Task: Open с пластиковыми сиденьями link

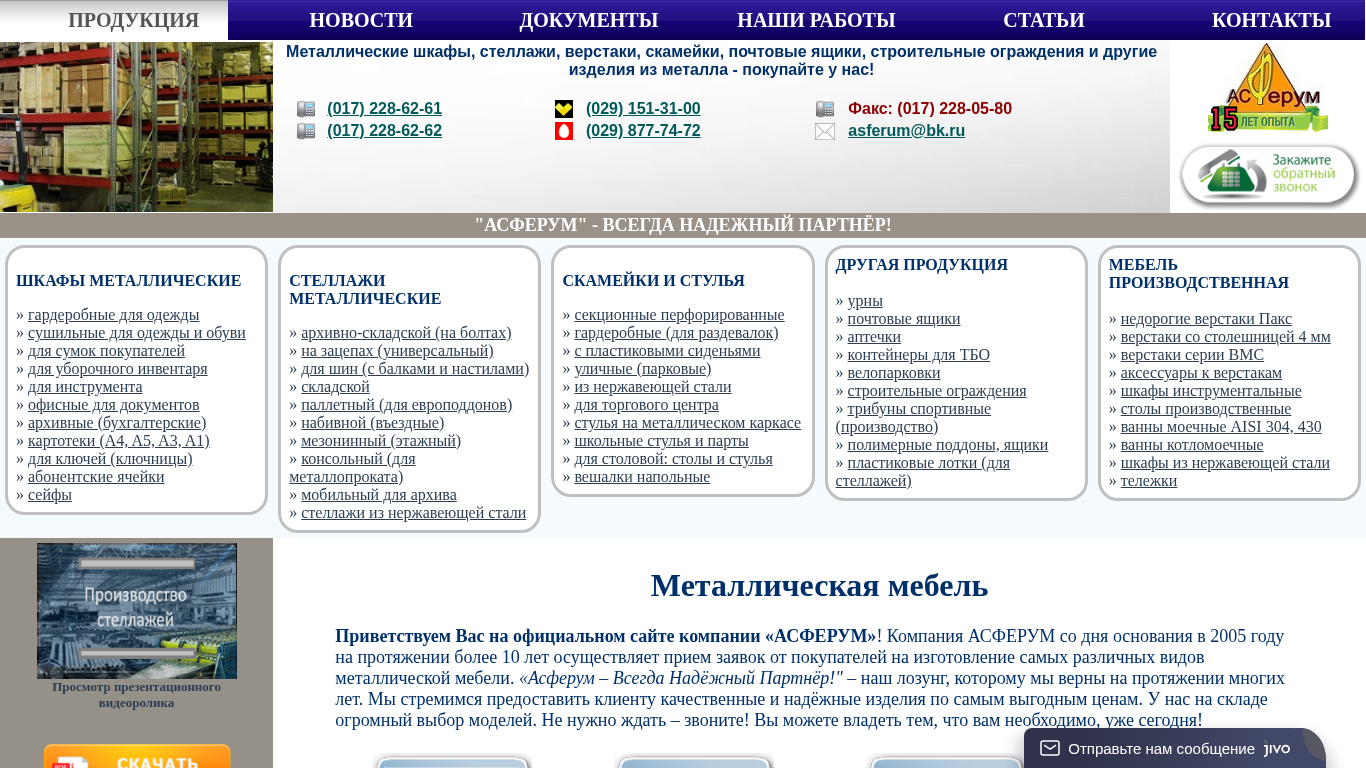Action: click(667, 351)
